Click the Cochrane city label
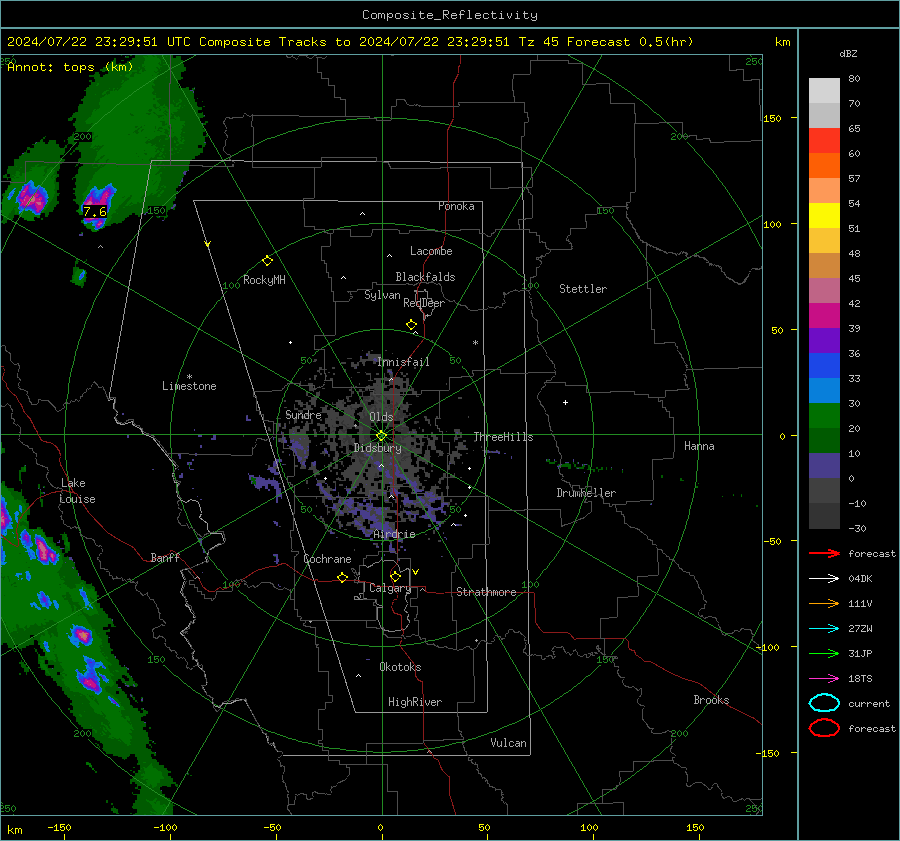 (x=327, y=559)
